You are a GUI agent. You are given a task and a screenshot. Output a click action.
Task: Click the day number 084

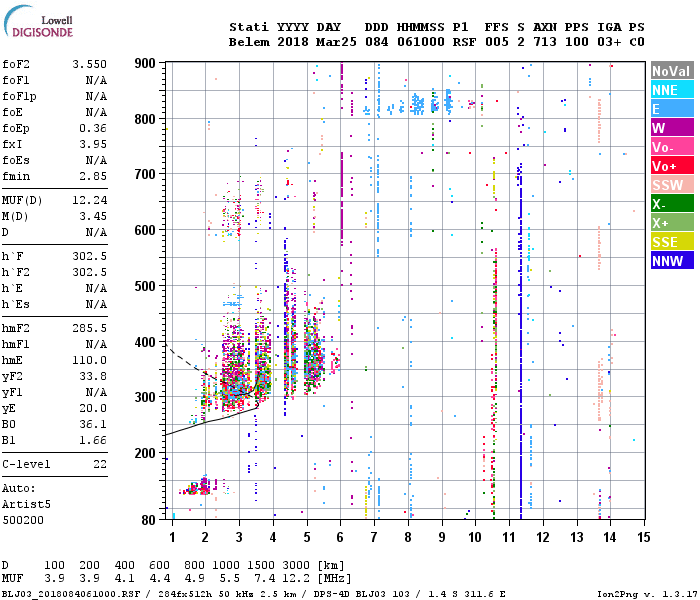377,42
